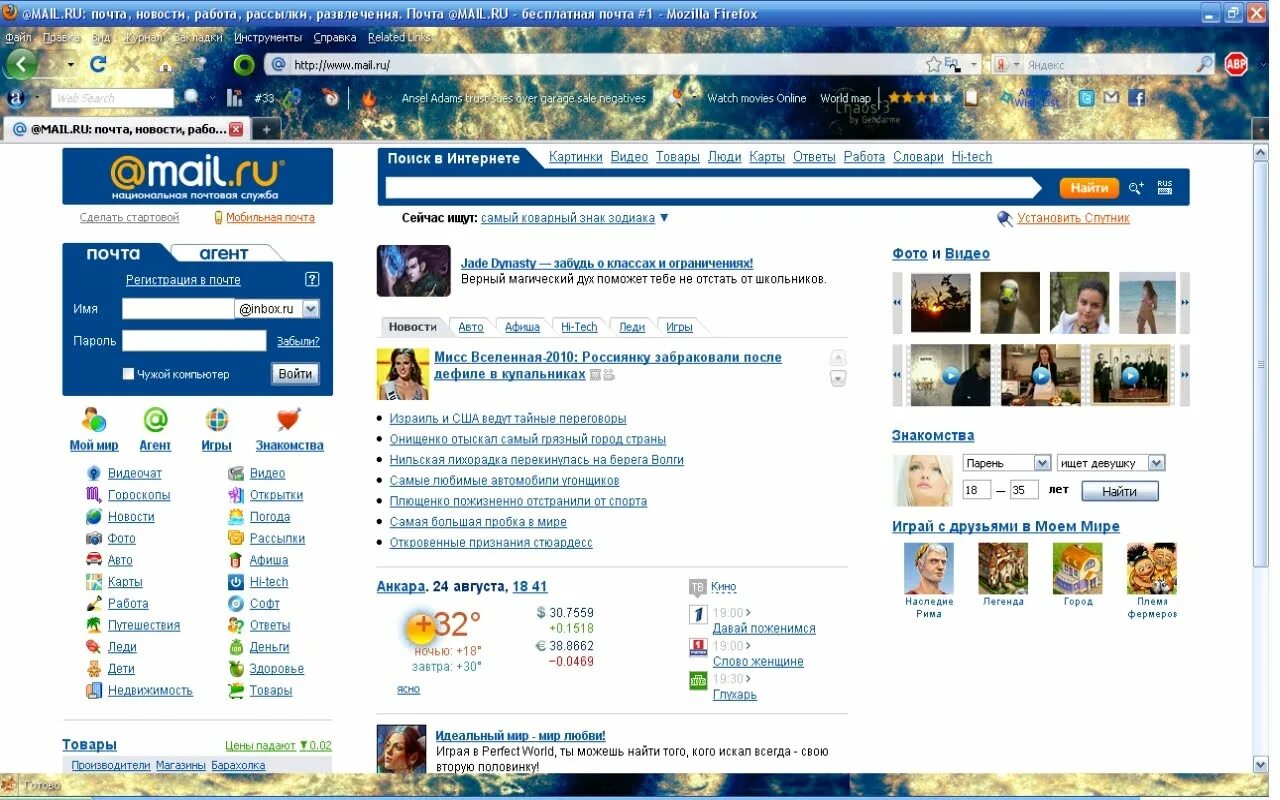Open the Легенда game icon
1280x800 pixels.
(1003, 569)
